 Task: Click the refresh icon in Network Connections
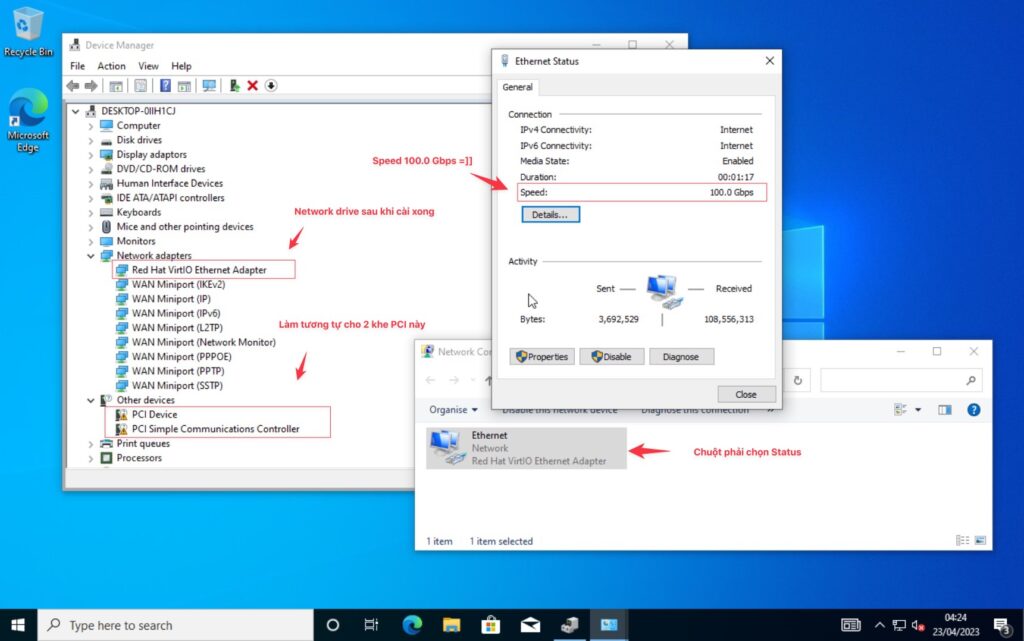(x=797, y=380)
